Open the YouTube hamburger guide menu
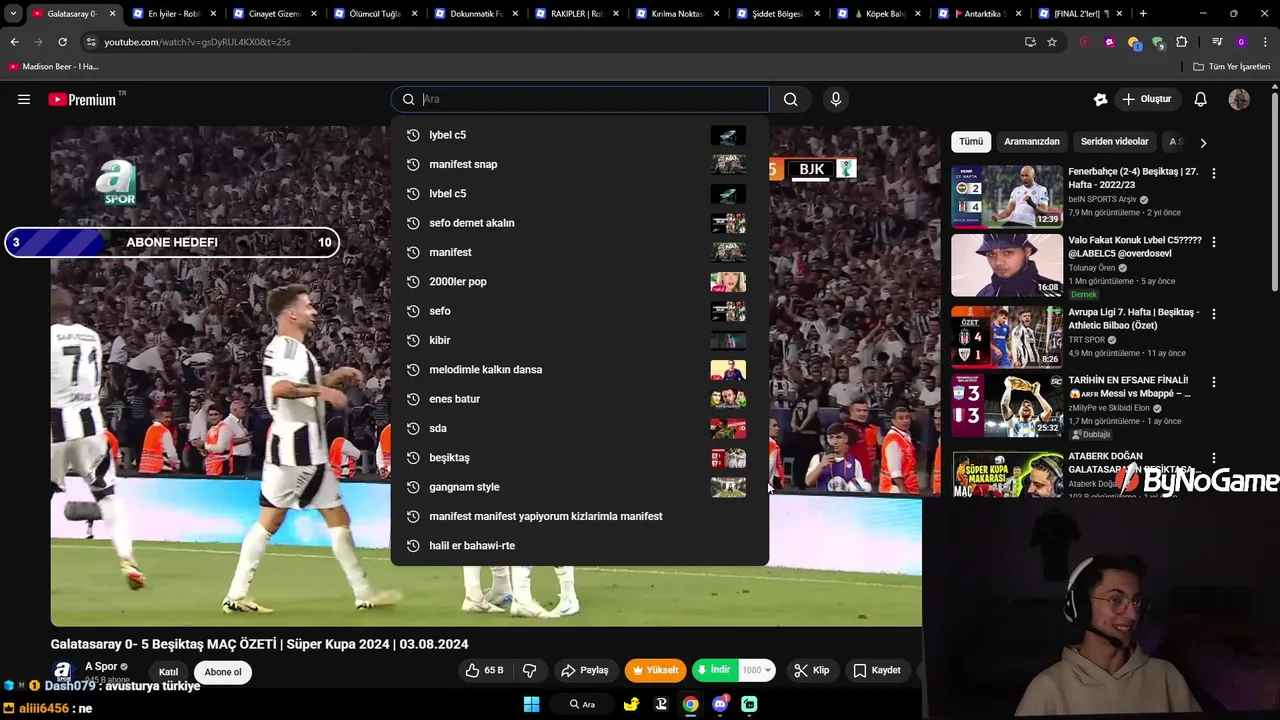The width and height of the screenshot is (1280, 720). pos(24,99)
